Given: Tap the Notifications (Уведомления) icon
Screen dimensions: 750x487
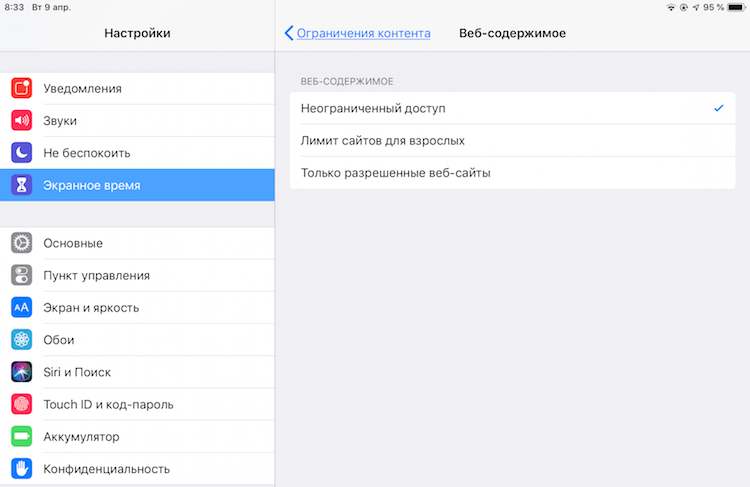Looking at the screenshot, I should [22, 89].
